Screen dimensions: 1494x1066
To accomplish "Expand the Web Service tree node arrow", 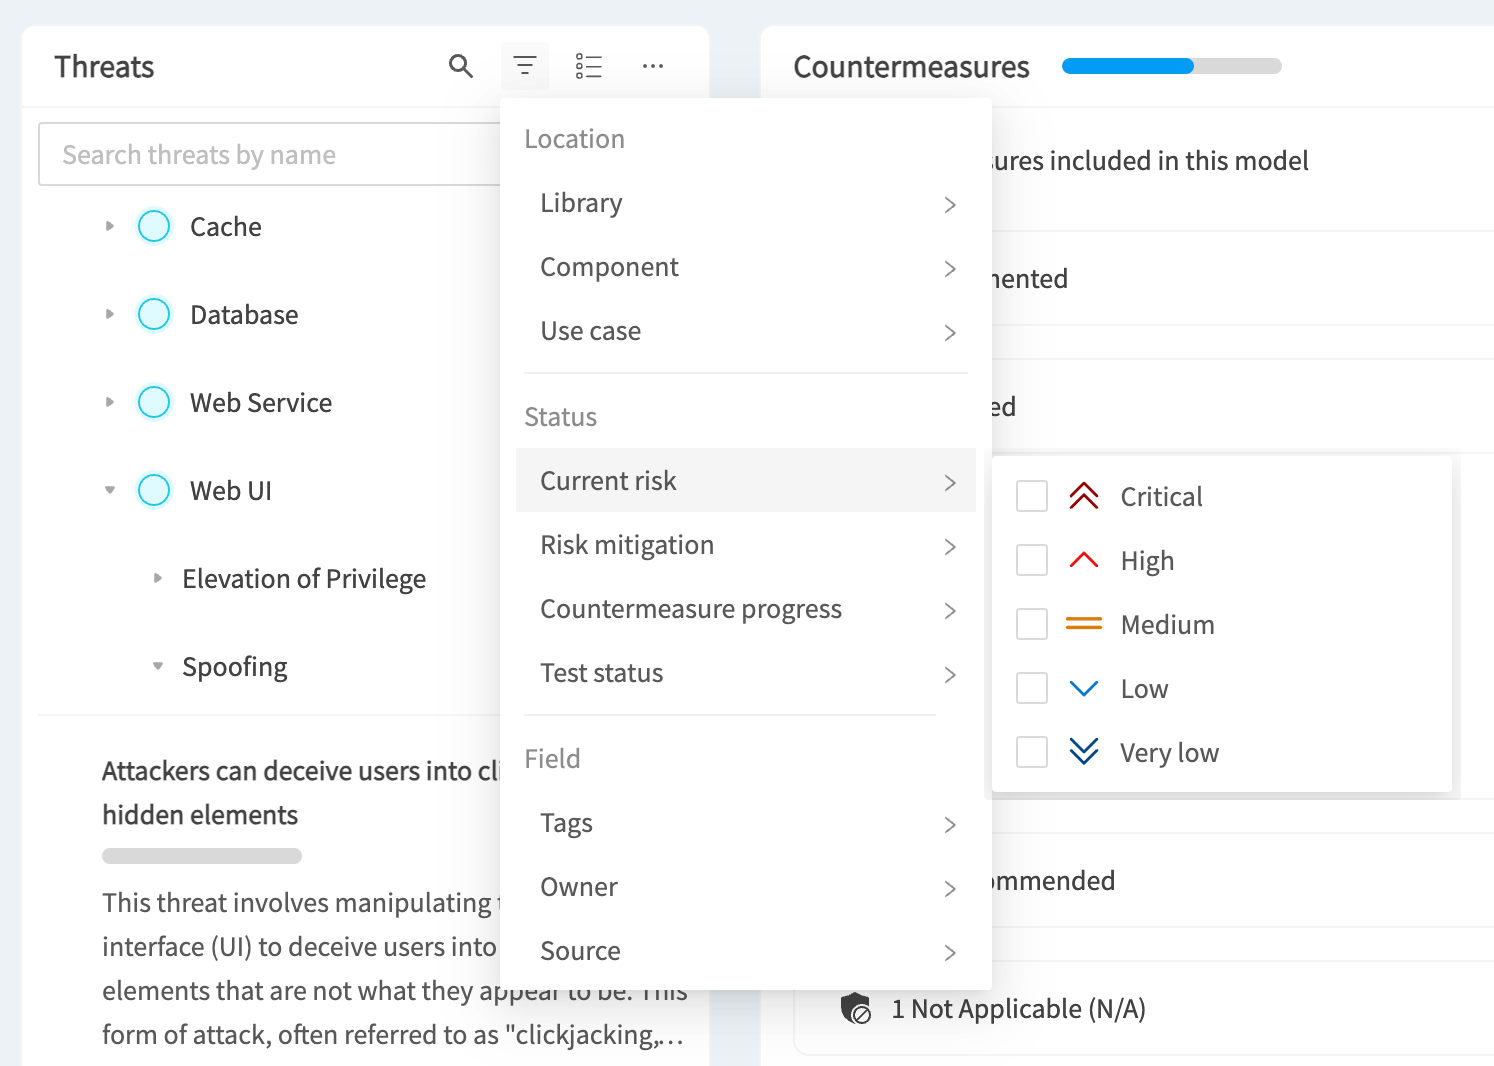I will tap(110, 402).
